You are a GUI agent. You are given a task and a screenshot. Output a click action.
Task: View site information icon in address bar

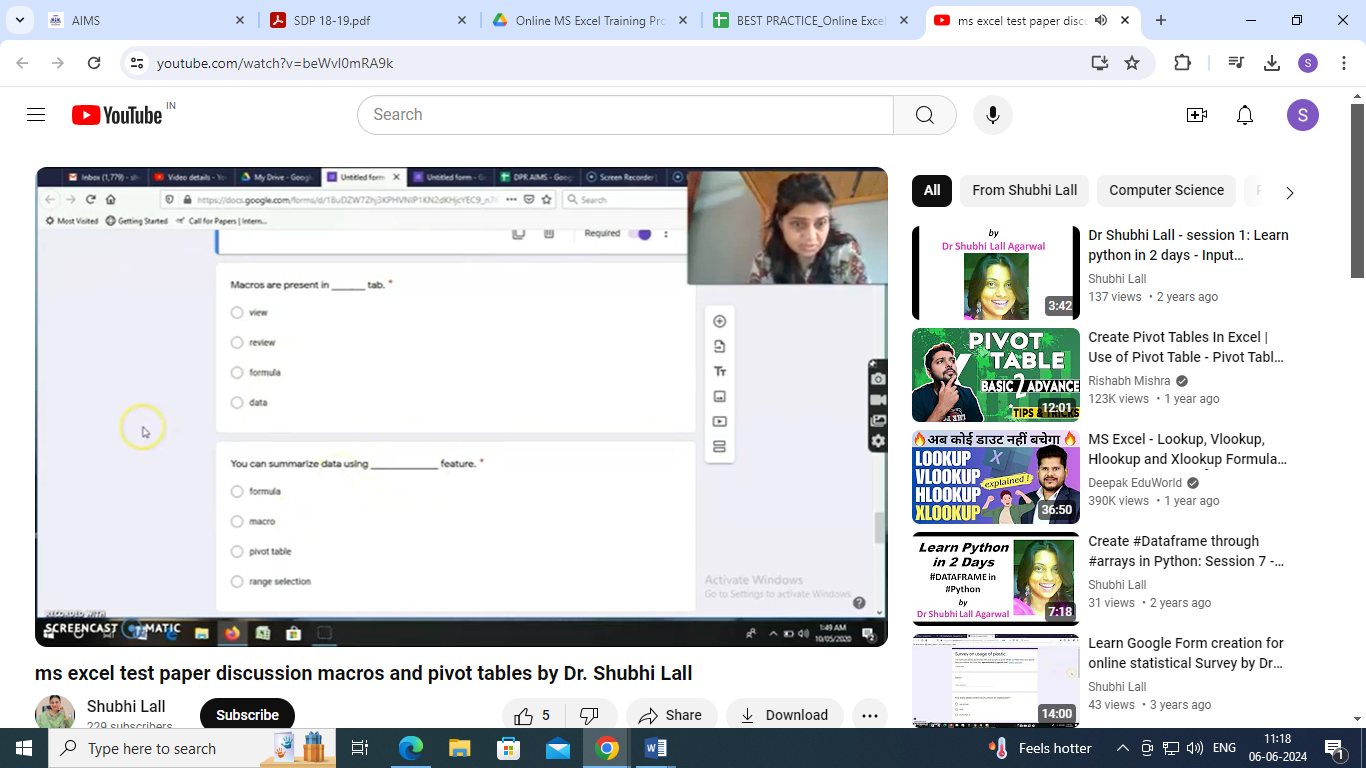(137, 63)
